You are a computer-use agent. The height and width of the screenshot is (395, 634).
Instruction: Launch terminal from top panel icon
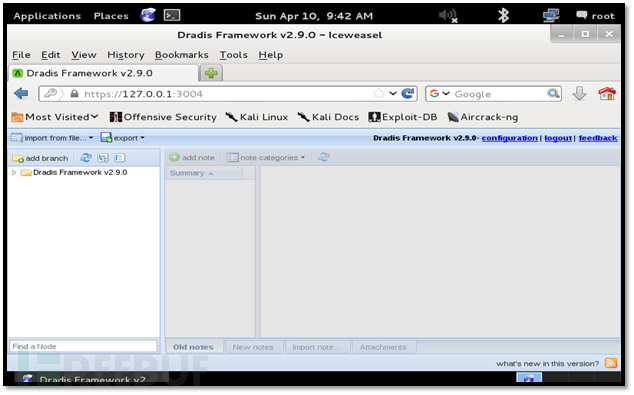[x=172, y=16]
